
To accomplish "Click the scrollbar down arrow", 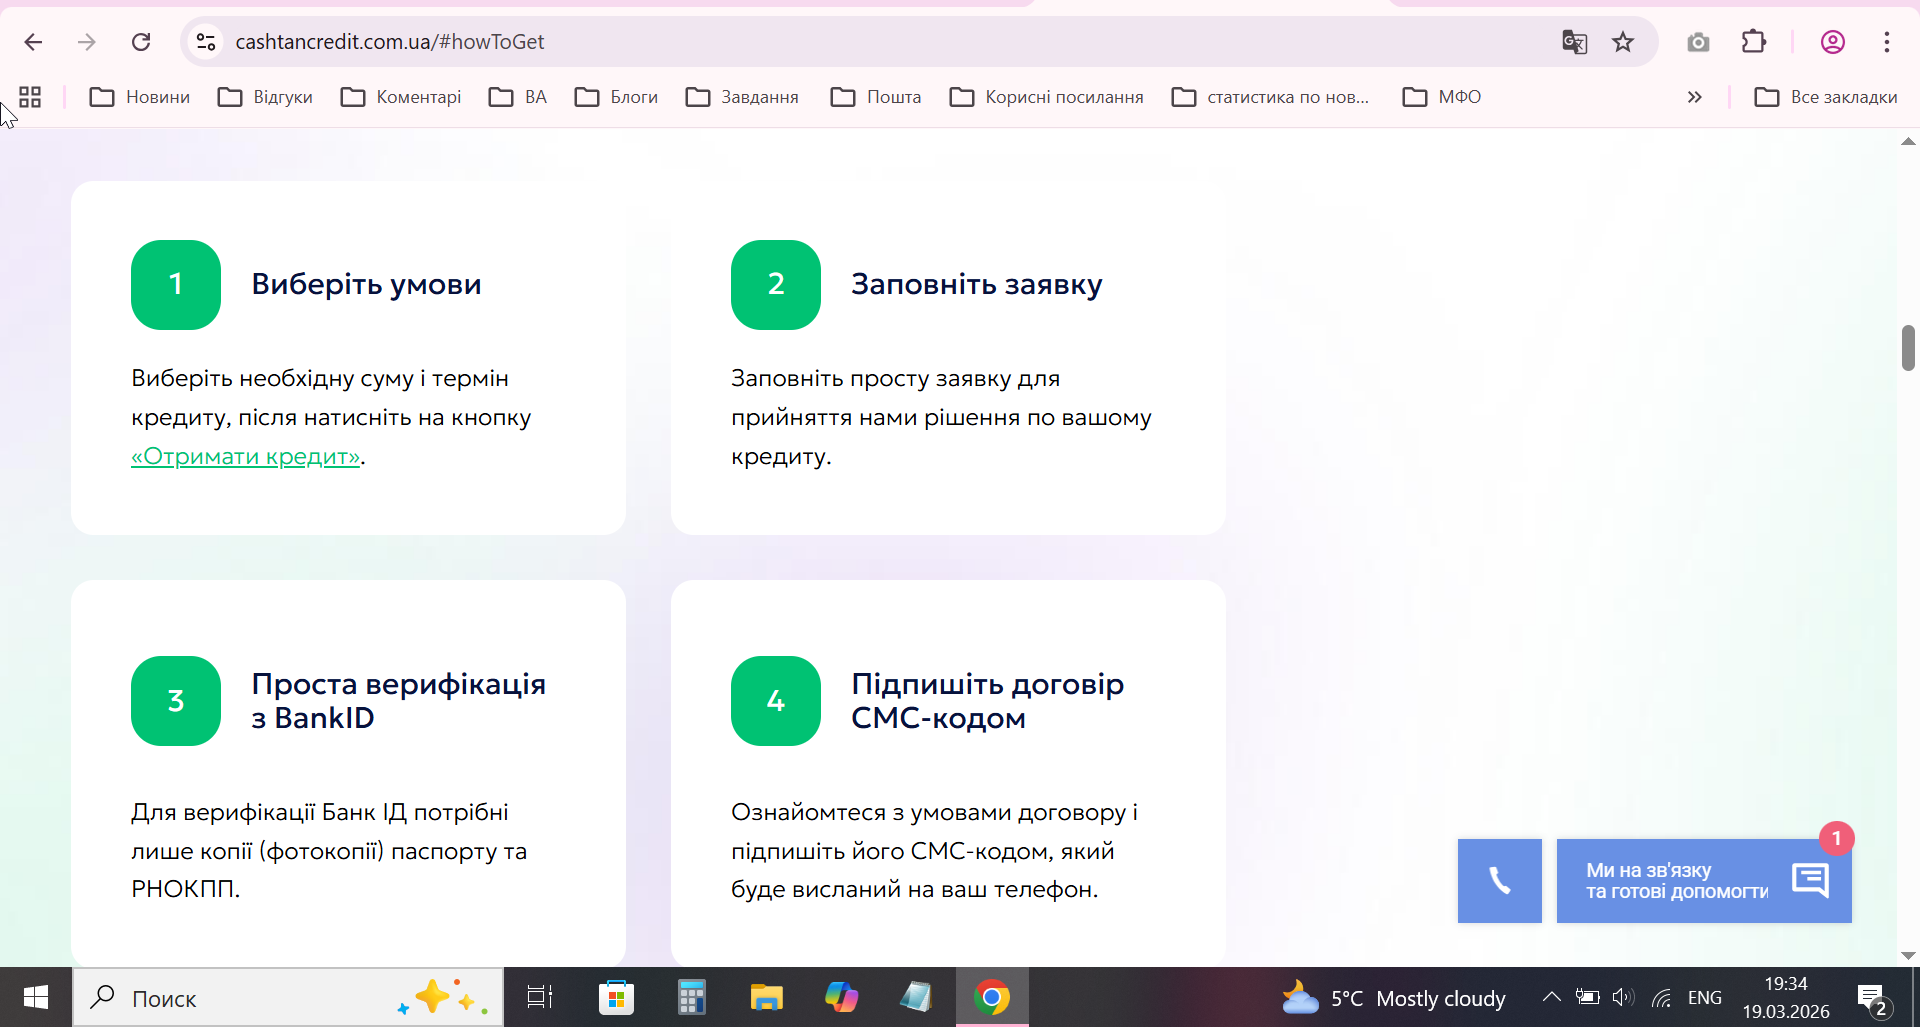I will pos(1908,956).
